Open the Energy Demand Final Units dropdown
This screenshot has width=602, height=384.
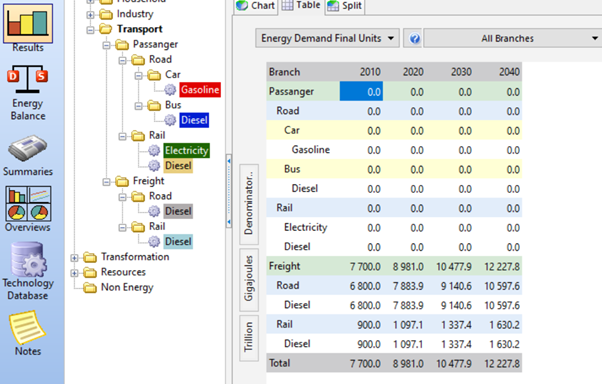(x=327, y=38)
